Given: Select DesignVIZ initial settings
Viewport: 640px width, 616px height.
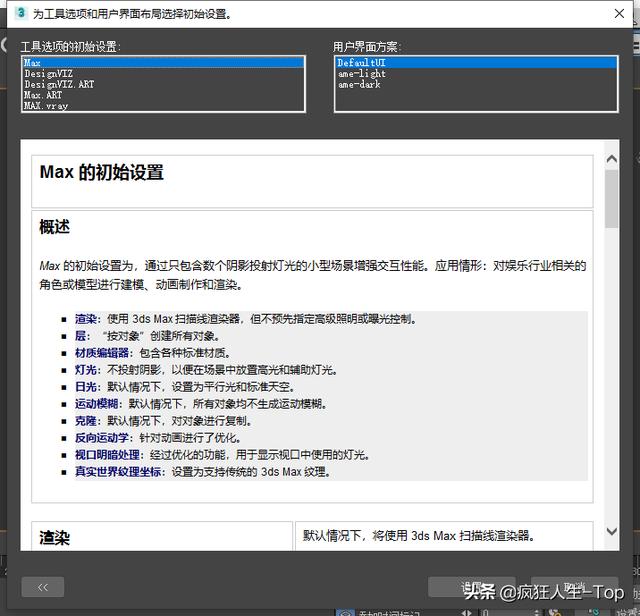Looking at the screenshot, I should [x=48, y=74].
